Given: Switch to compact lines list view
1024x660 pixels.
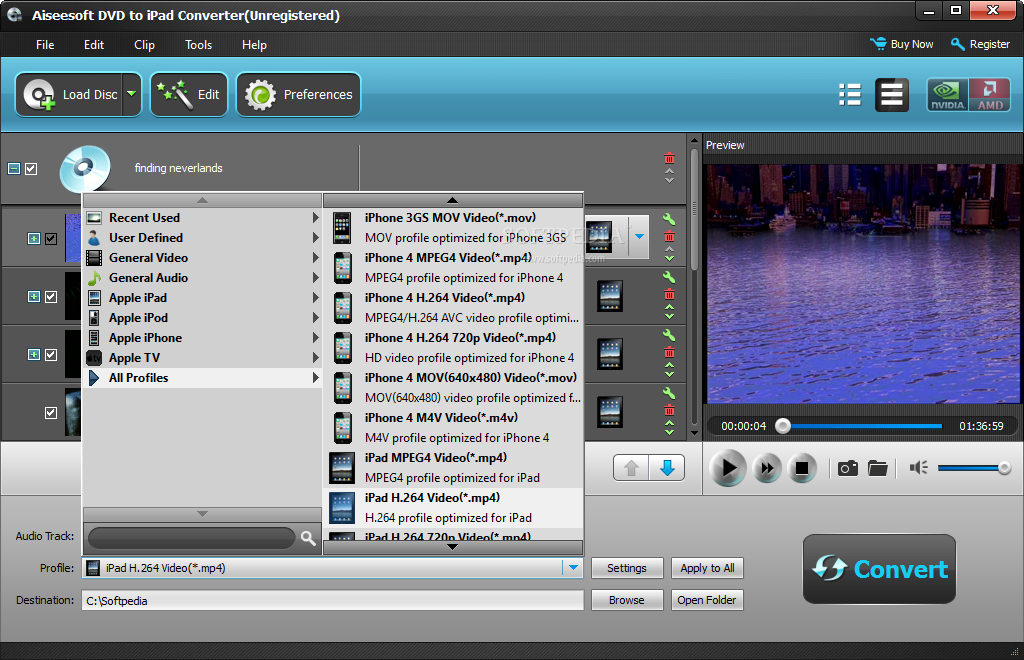Looking at the screenshot, I should (x=891, y=95).
